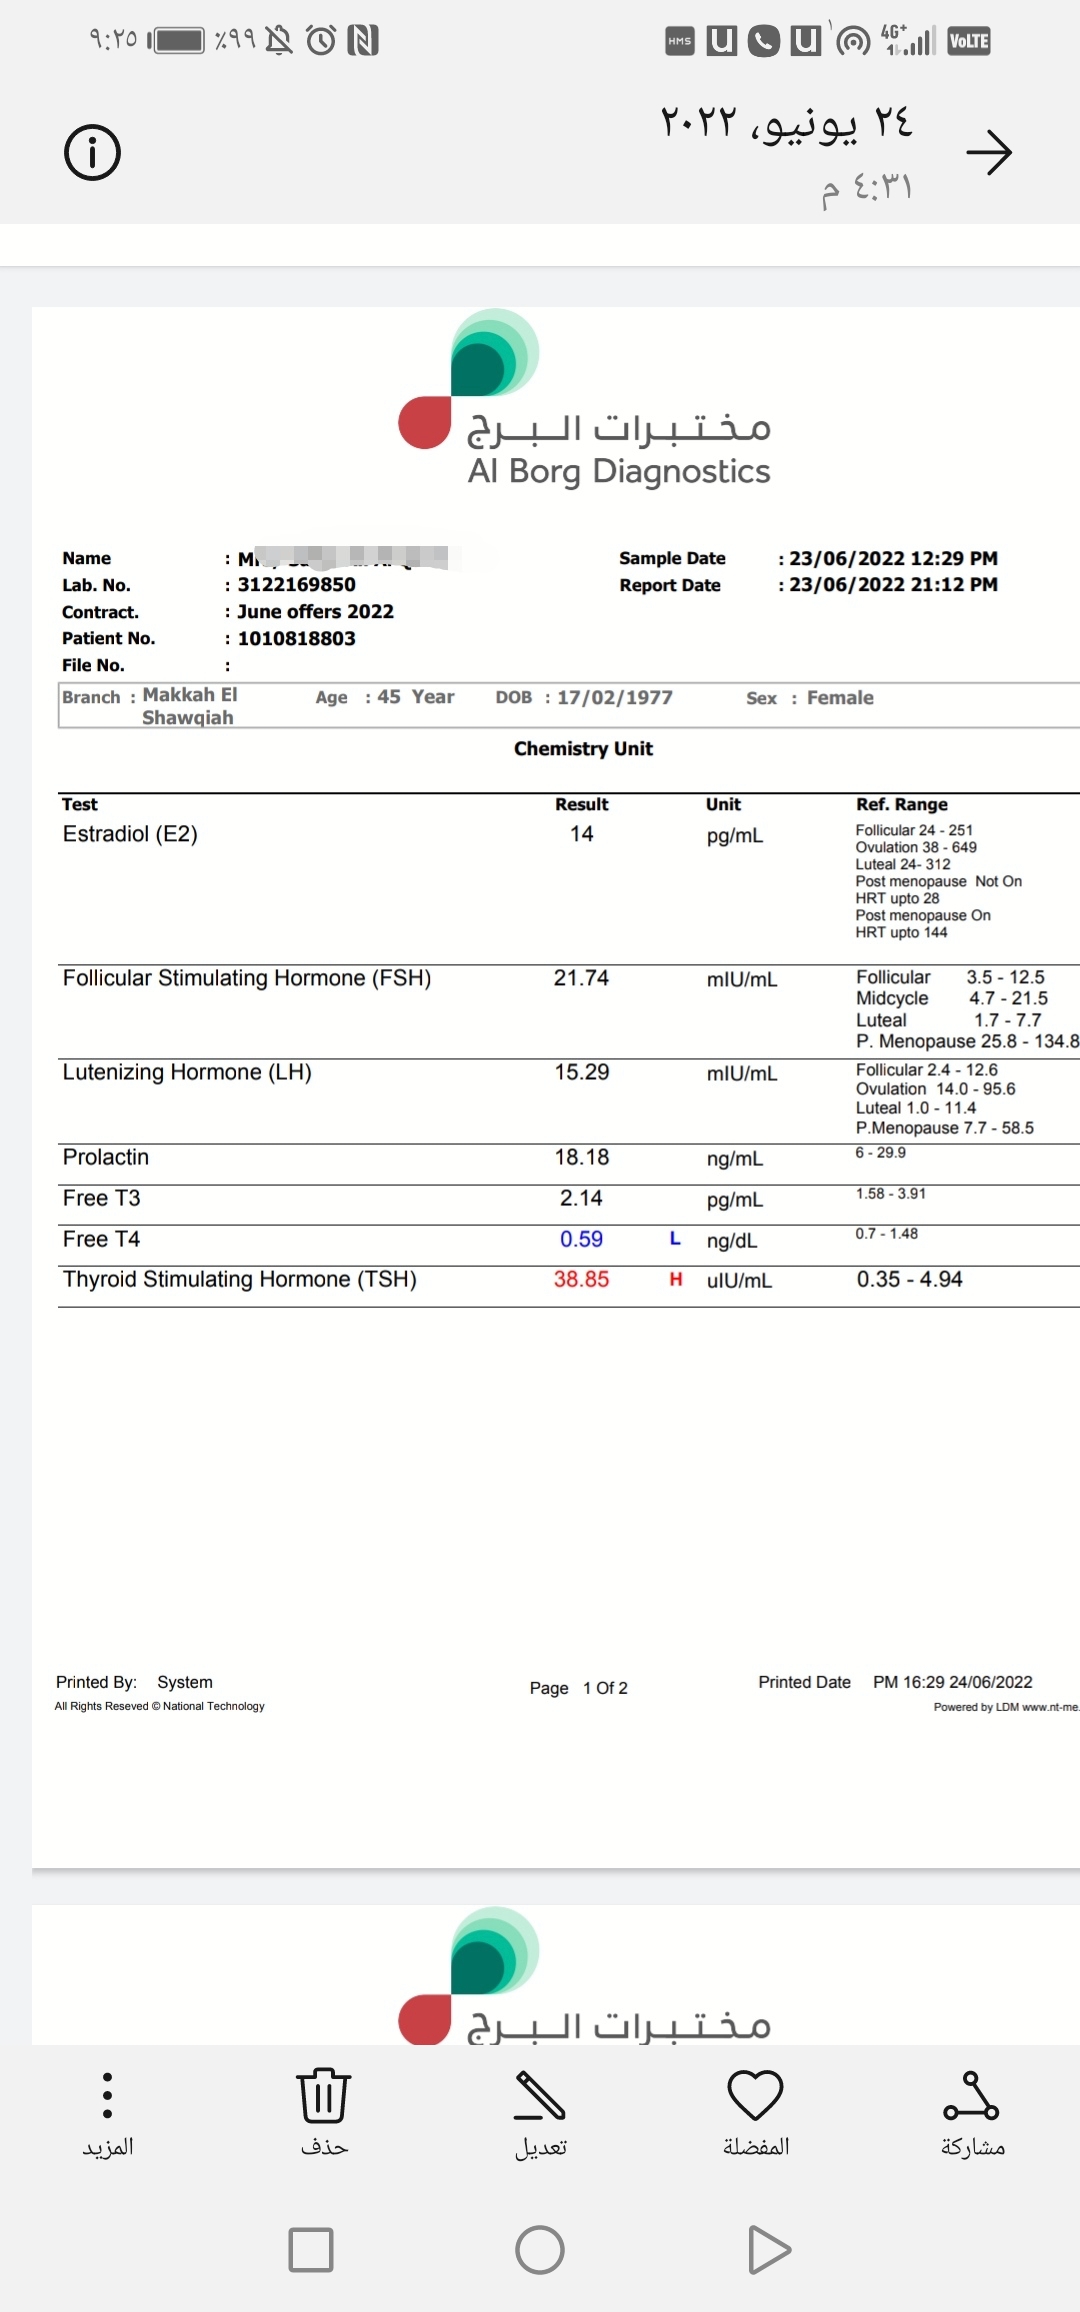Tap the Contract value June offers 2022

click(x=315, y=611)
